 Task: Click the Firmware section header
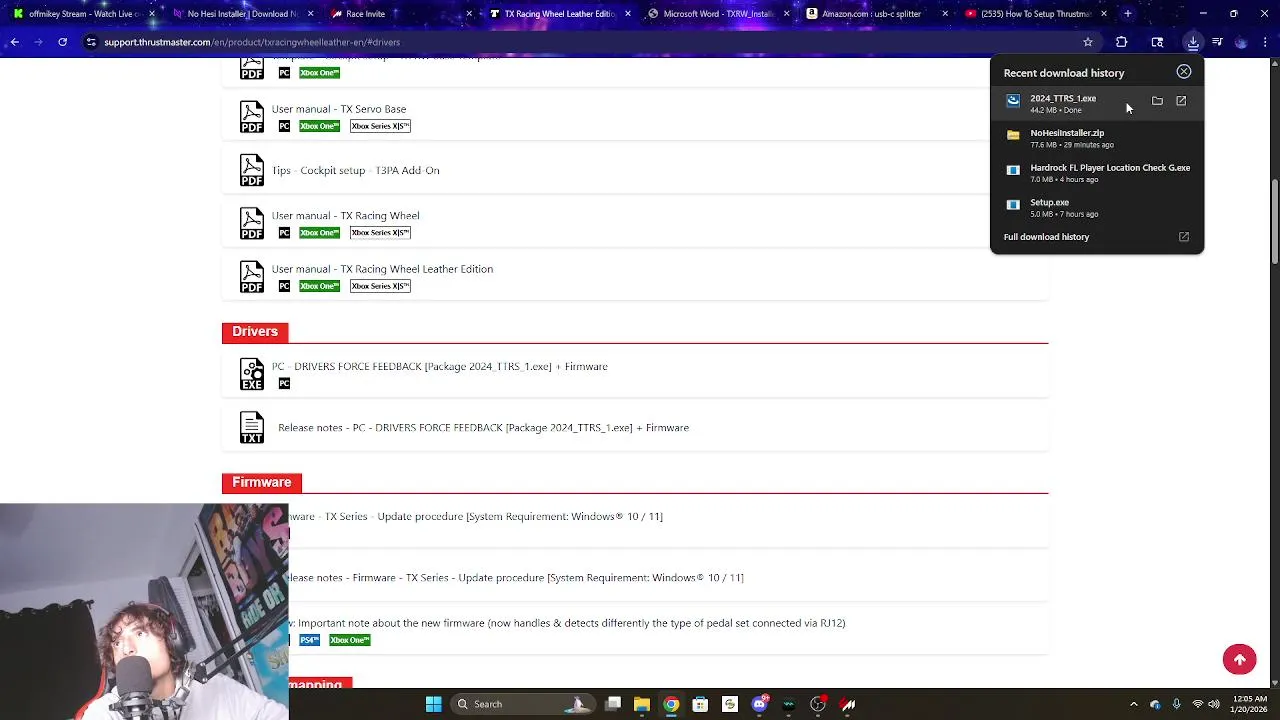coord(261,482)
